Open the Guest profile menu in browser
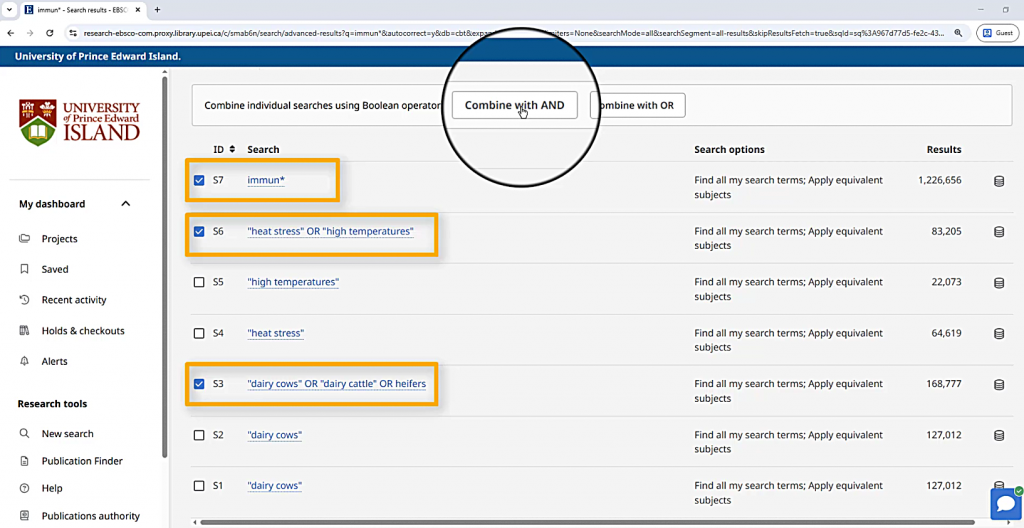 [x=997, y=33]
